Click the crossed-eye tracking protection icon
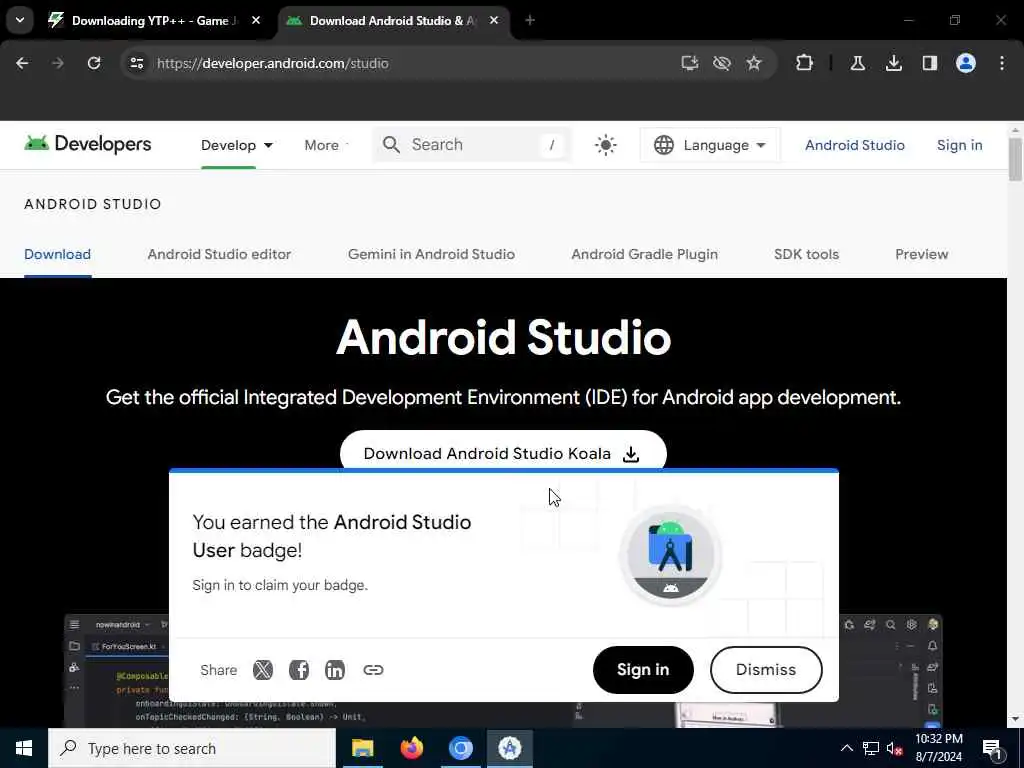The height and width of the screenshot is (768, 1024). coord(722,63)
